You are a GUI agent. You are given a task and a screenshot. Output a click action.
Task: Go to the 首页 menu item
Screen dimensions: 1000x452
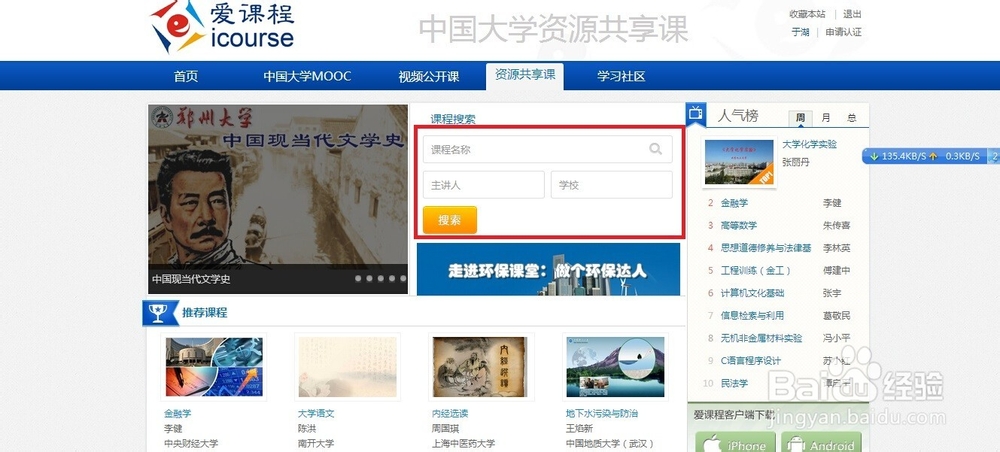coord(186,77)
